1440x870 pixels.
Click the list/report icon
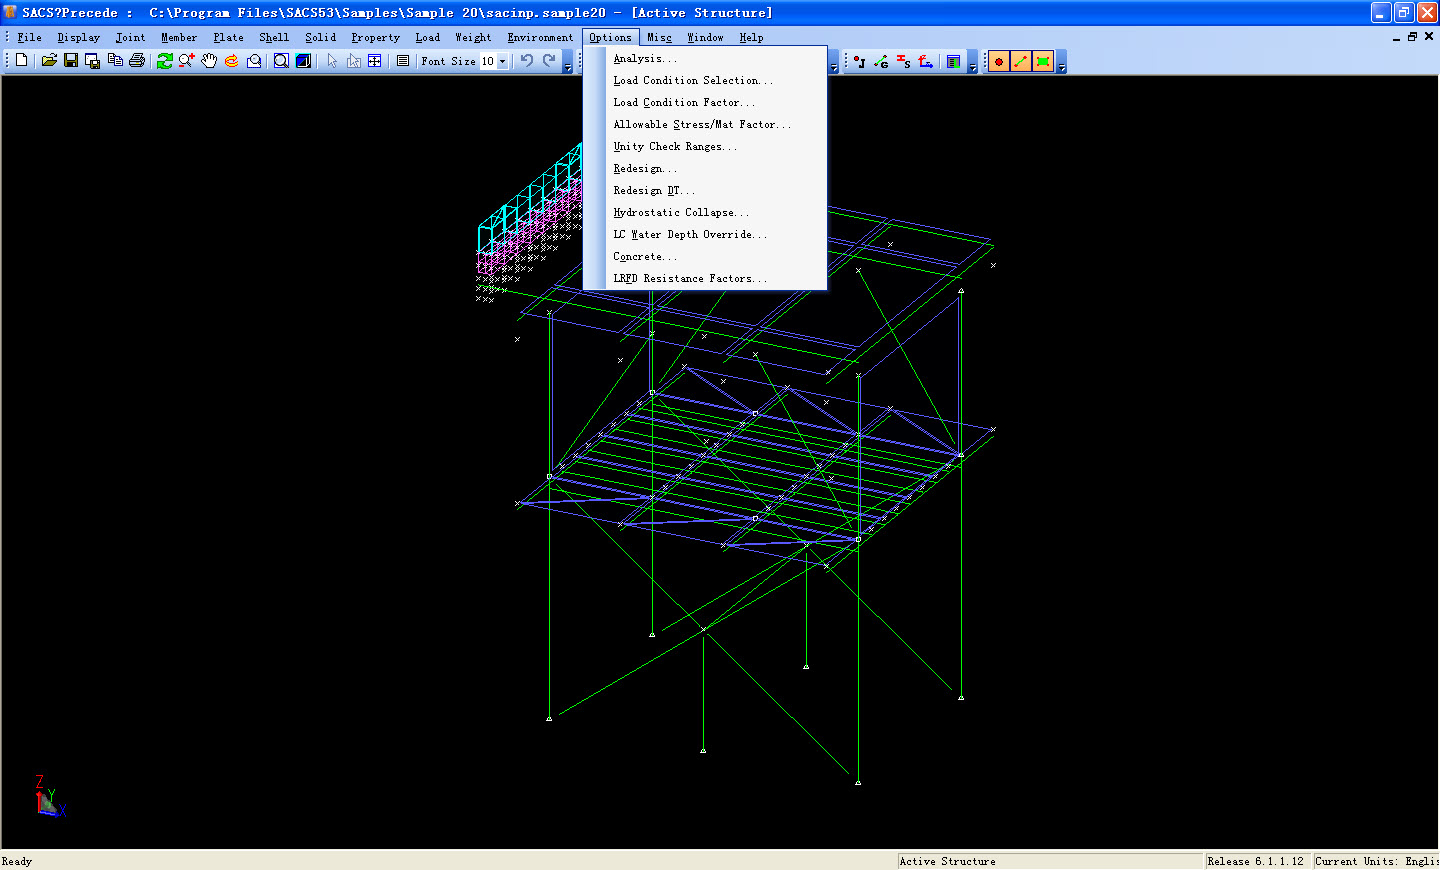403,61
